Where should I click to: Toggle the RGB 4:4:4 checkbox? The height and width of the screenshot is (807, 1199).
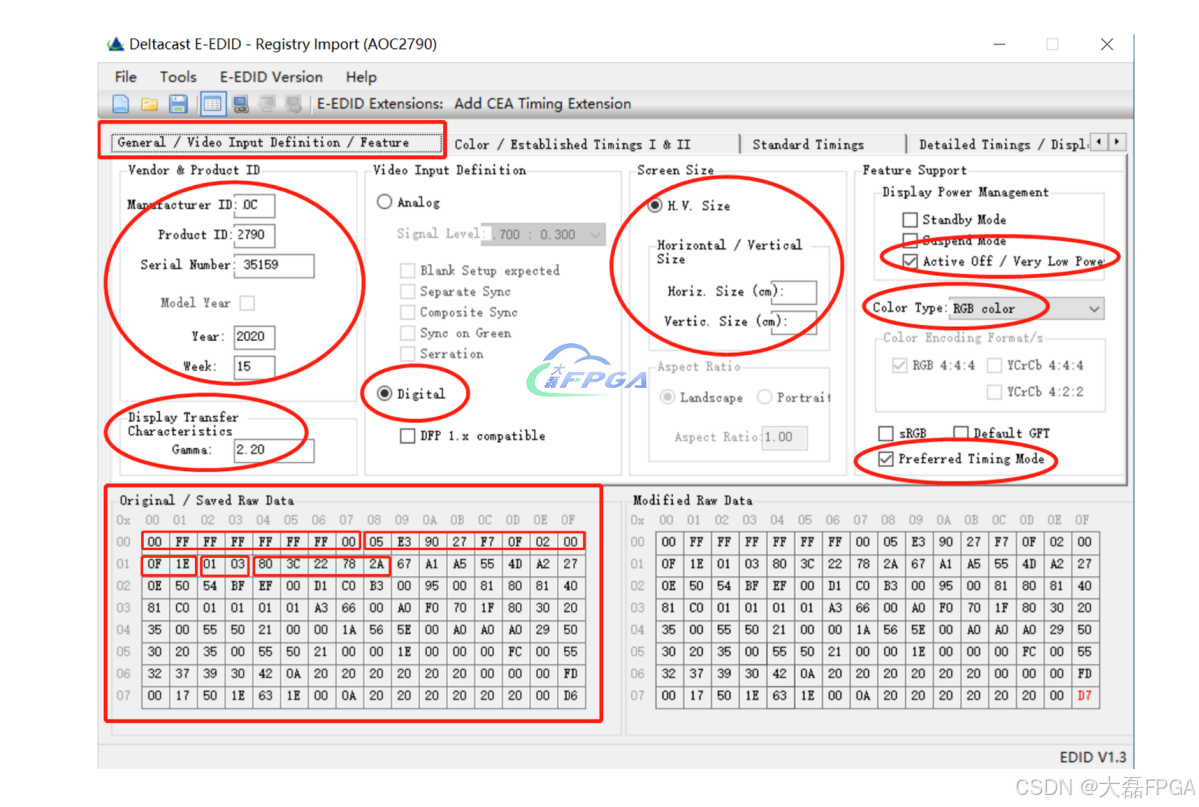point(899,366)
